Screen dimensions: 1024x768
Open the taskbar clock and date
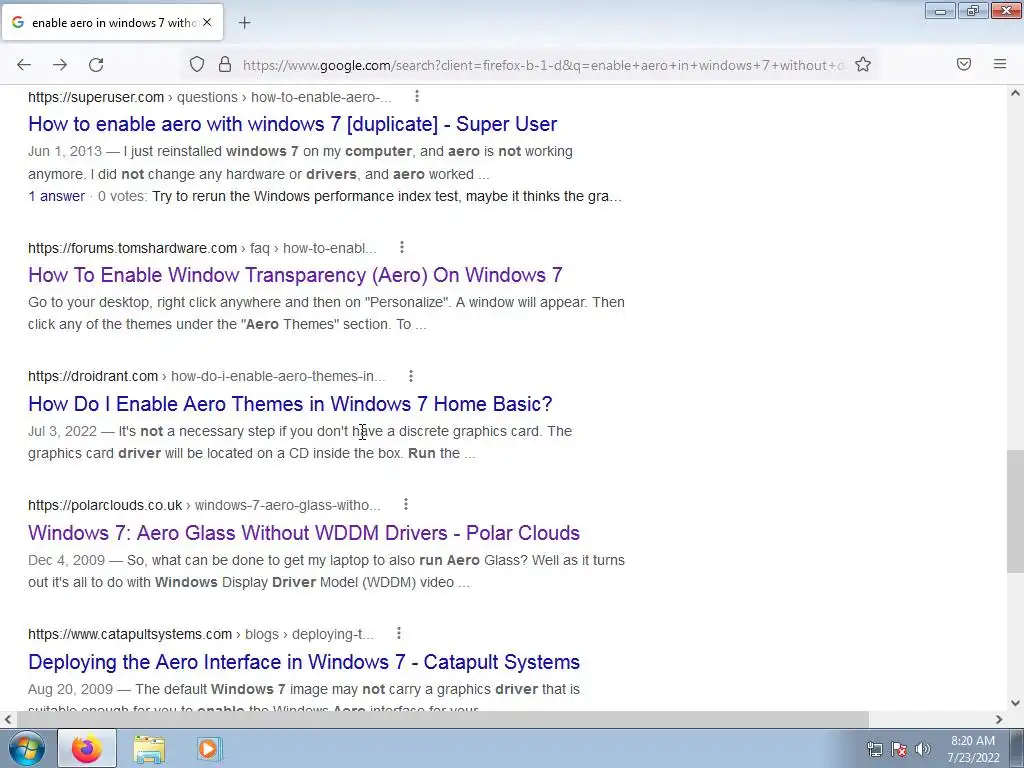(x=973, y=749)
